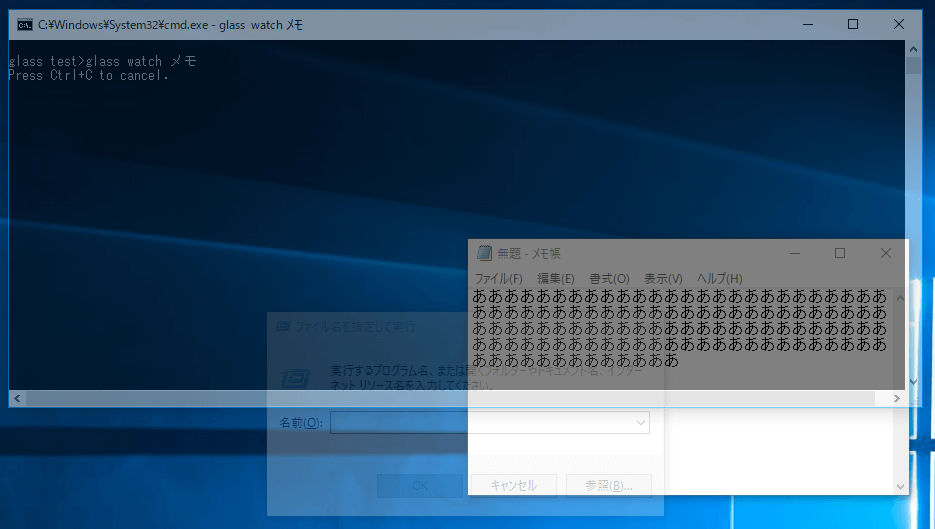Image resolution: width=935 pixels, height=529 pixels.
Task: Open the 書式(O) menu in Notepad
Action: (609, 279)
